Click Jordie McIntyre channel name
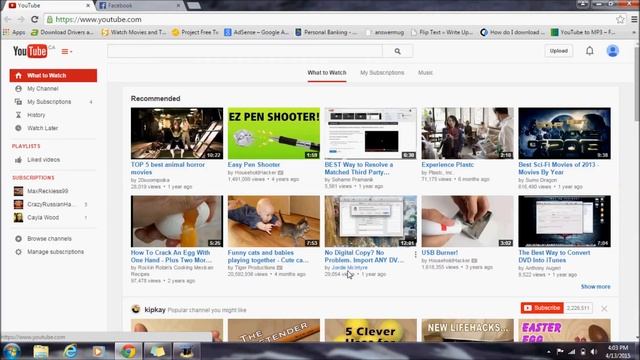This screenshot has width=640, height=360. 349,267
